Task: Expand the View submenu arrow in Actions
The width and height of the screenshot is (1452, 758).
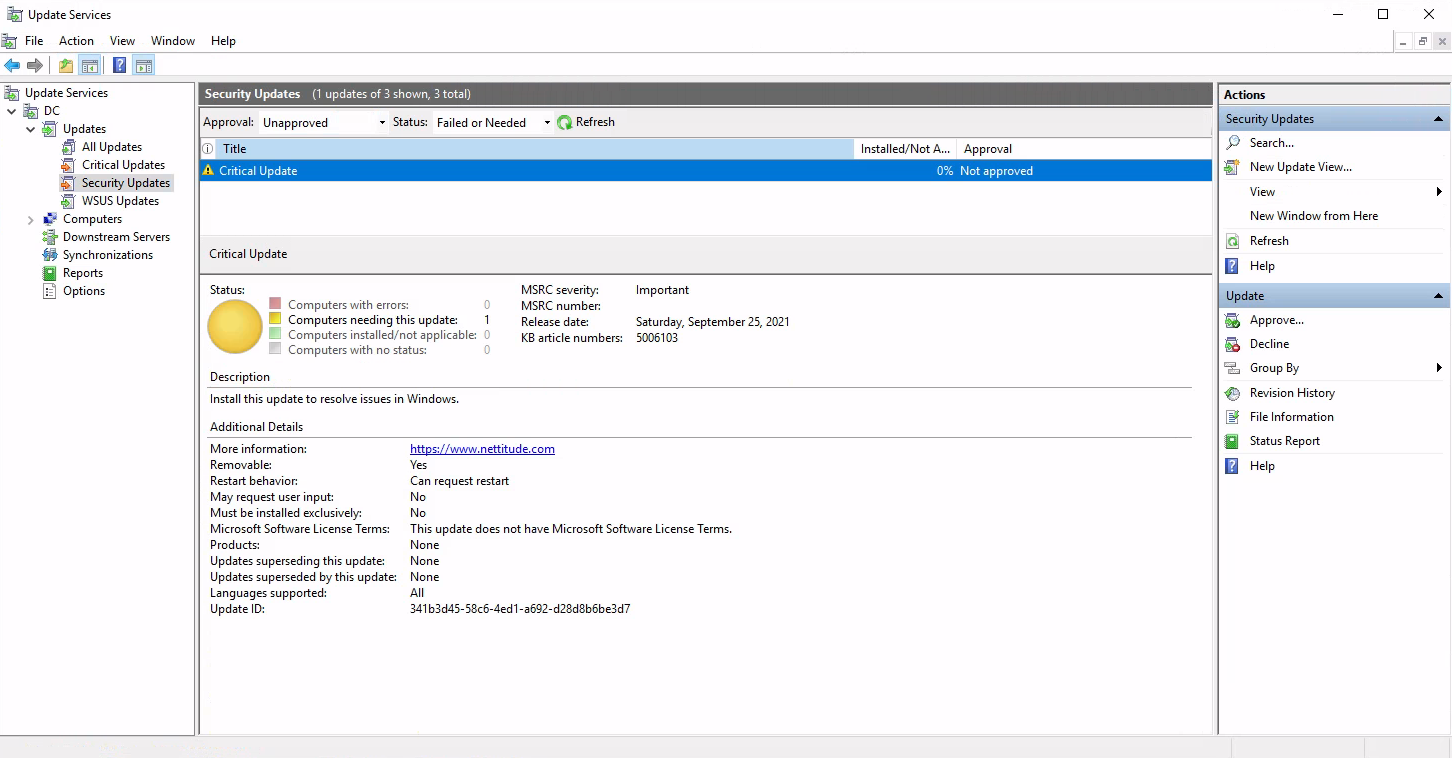Action: pos(1439,192)
